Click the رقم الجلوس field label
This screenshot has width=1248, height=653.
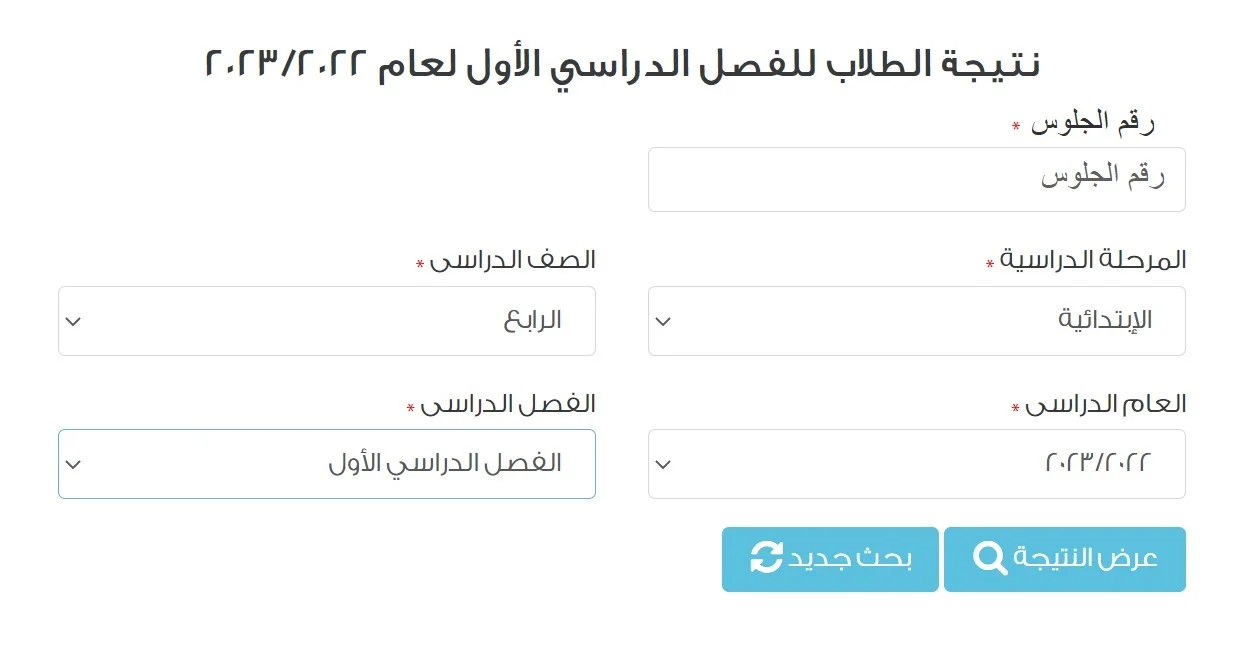1093,122
